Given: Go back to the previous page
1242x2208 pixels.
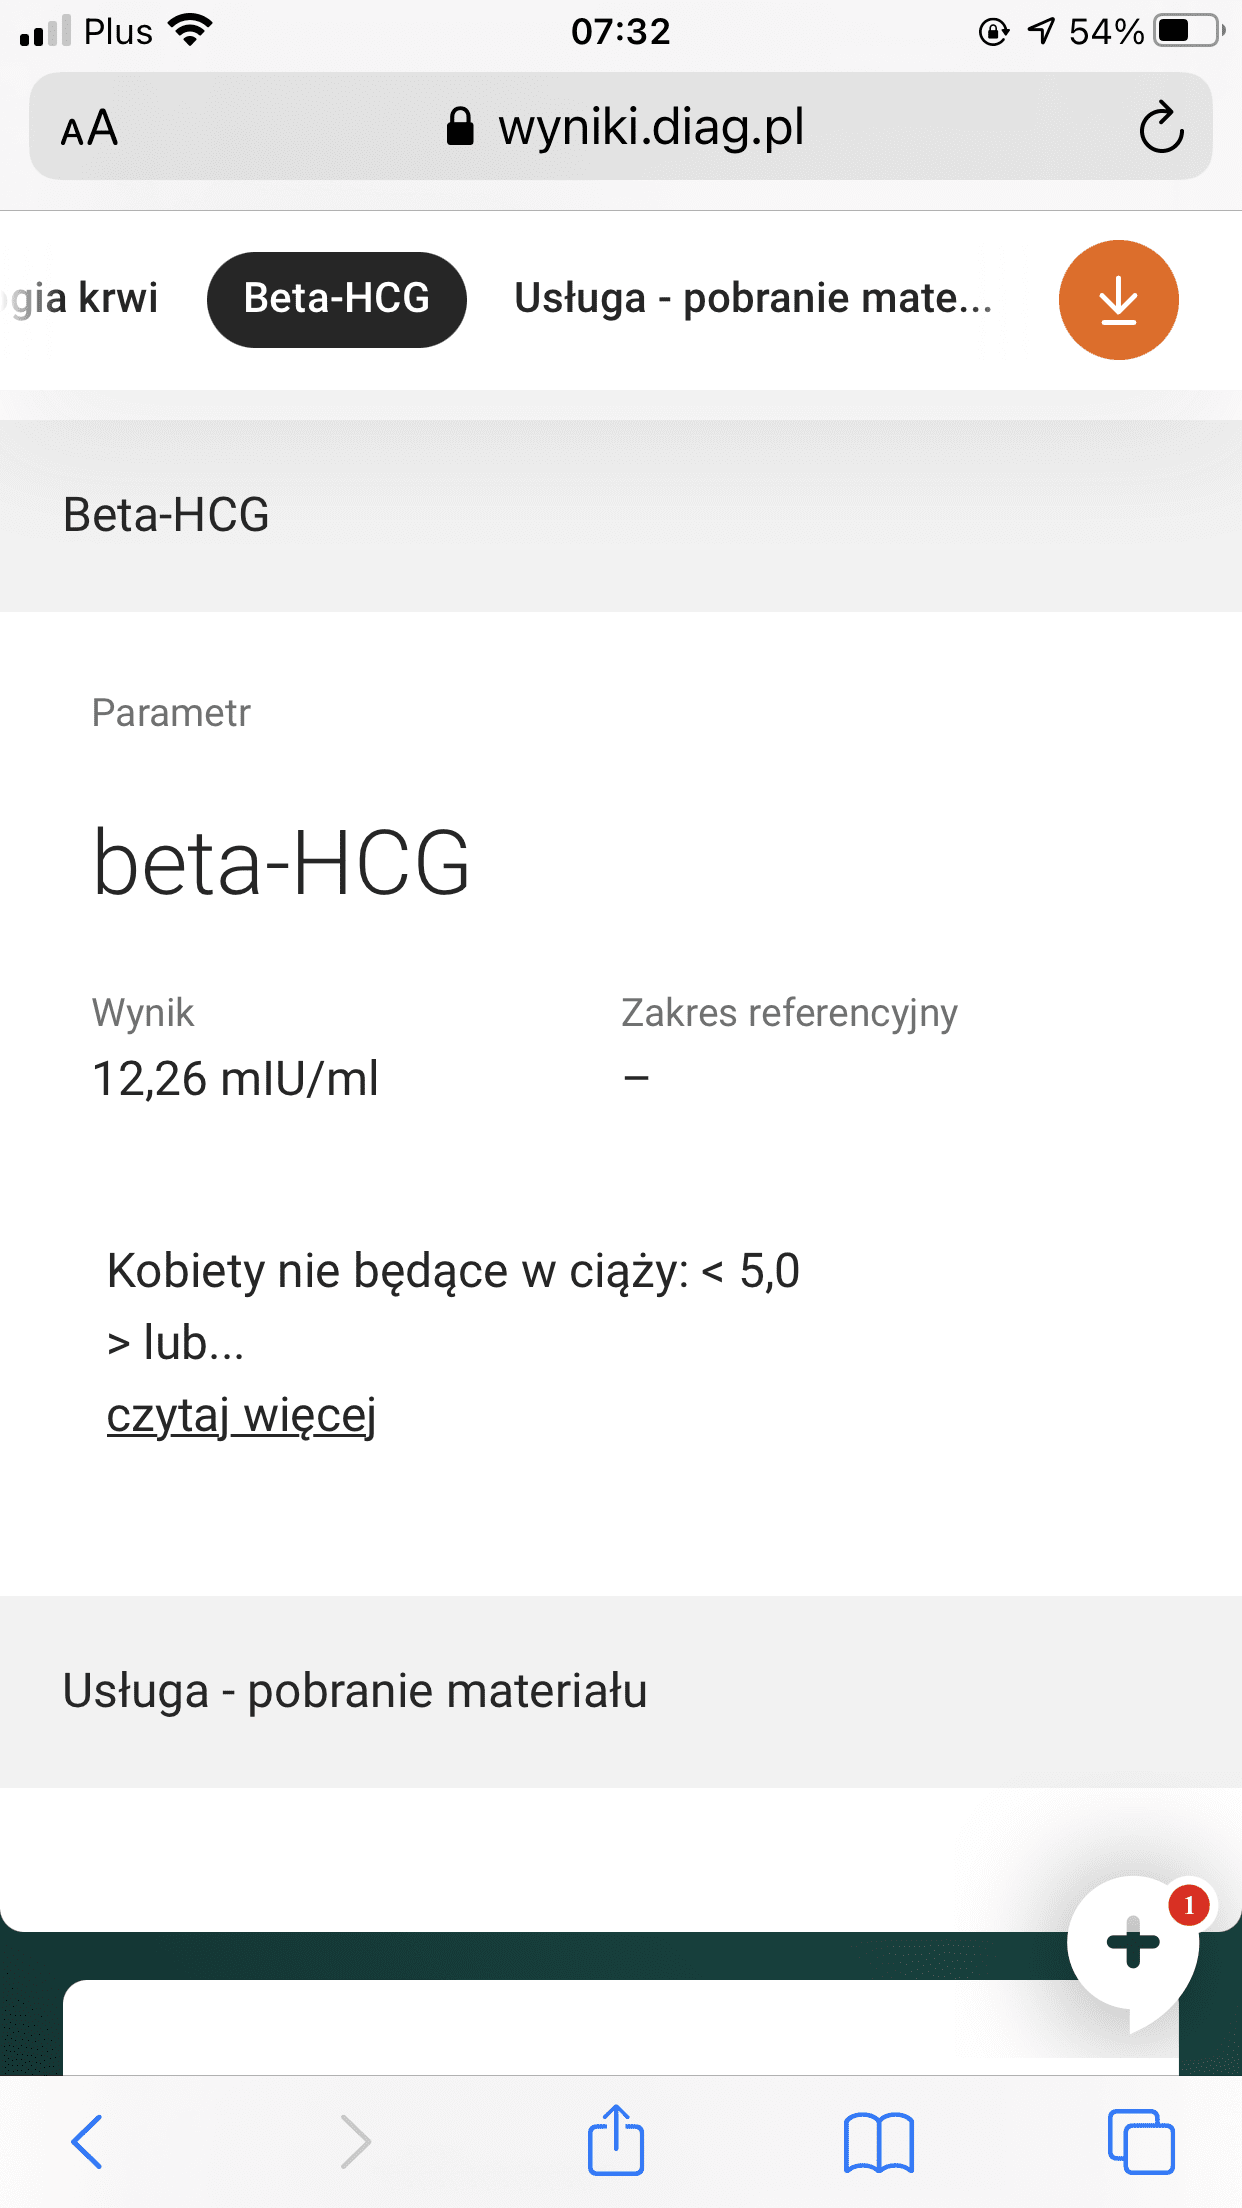Looking at the screenshot, I should (x=88, y=2142).
